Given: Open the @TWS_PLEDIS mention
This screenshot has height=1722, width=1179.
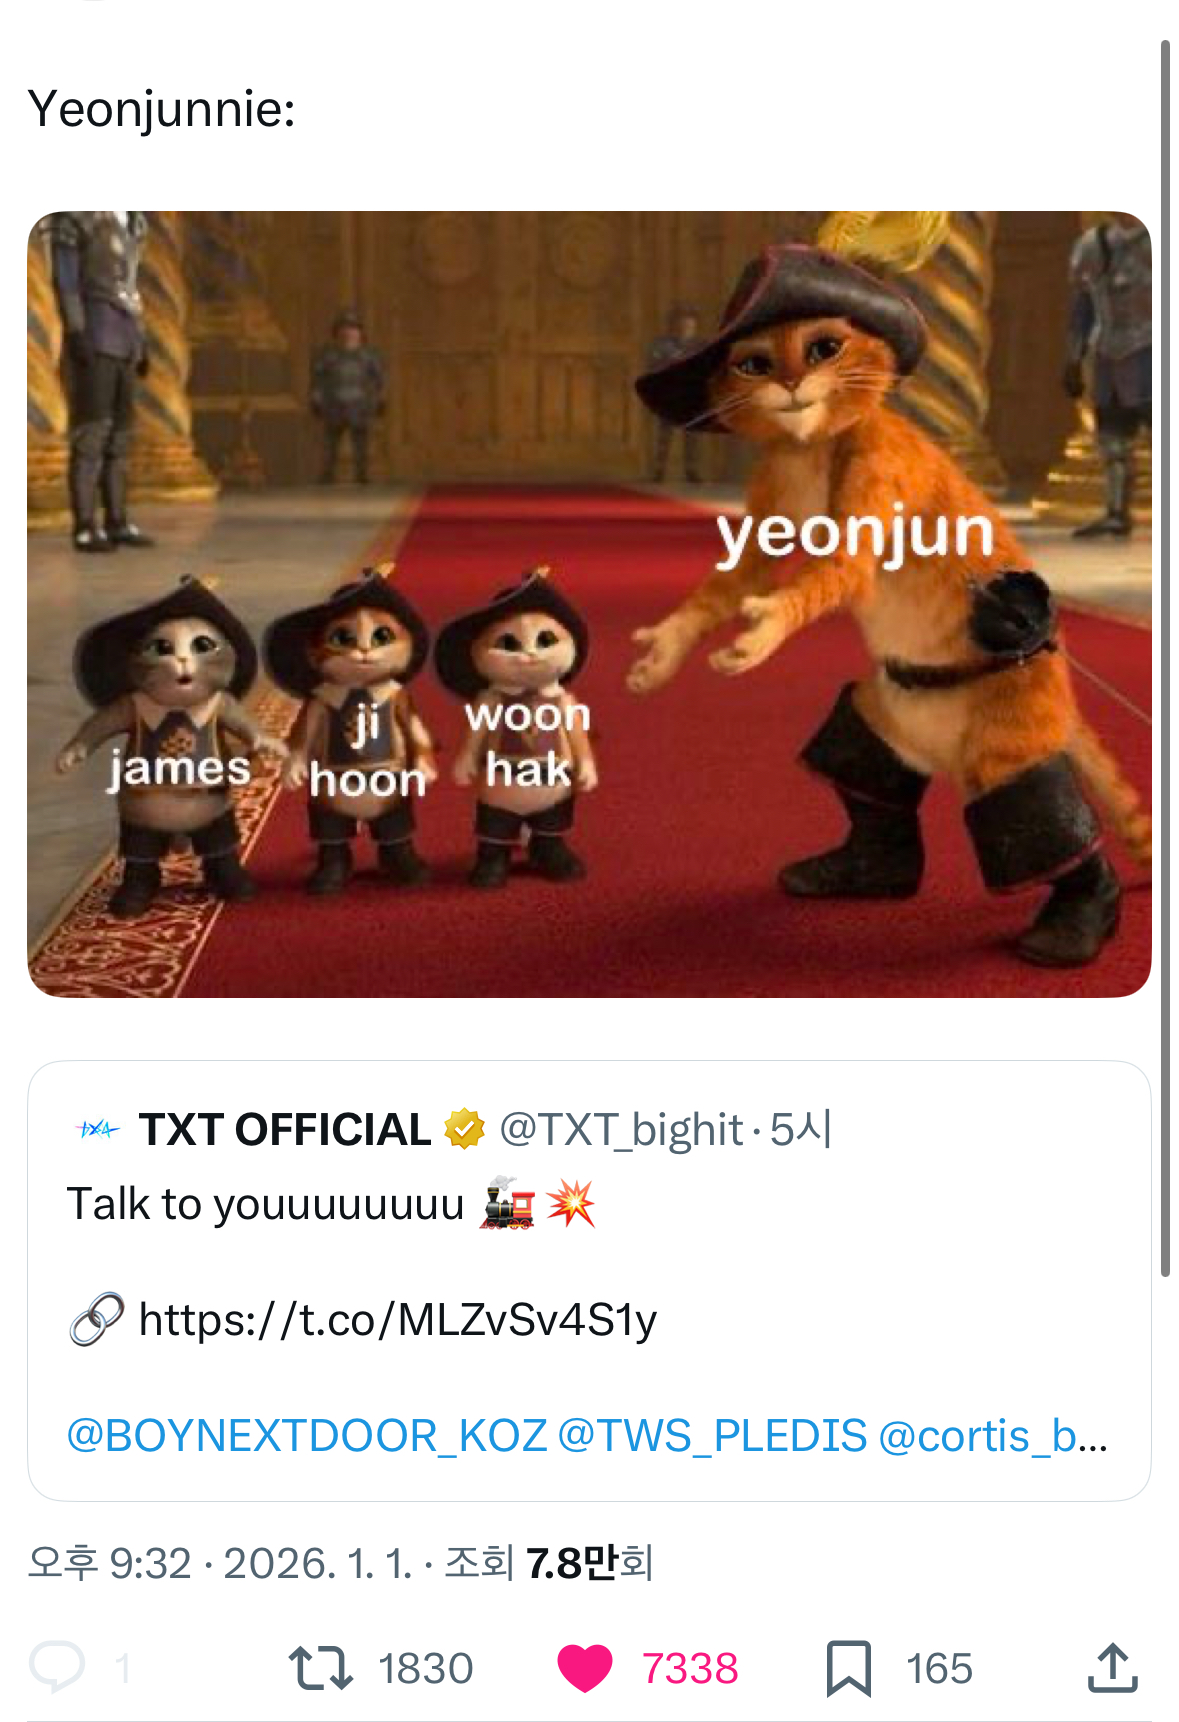Looking at the screenshot, I should 712,1435.
